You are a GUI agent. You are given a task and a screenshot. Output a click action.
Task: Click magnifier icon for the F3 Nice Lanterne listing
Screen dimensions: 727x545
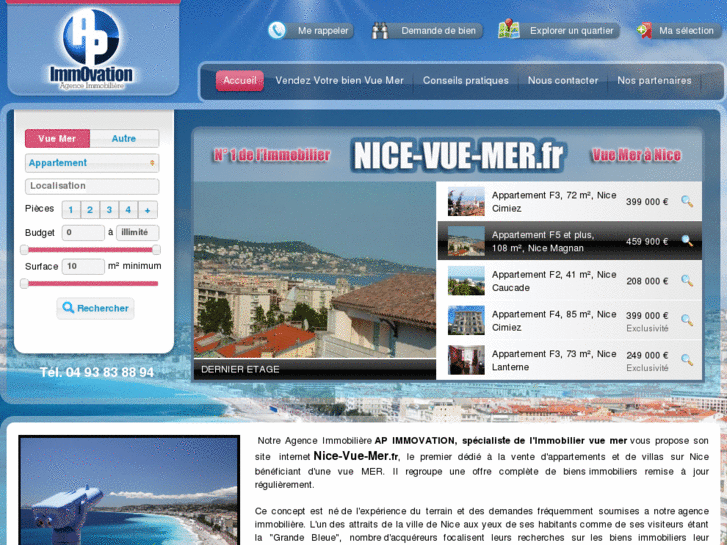(x=687, y=360)
